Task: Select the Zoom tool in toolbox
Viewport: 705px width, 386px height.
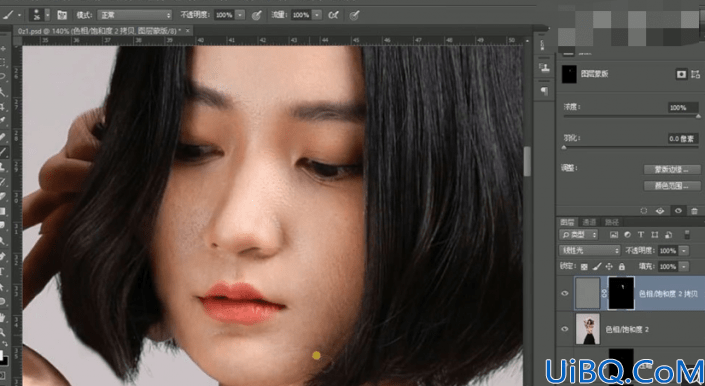Action: pos(3,333)
